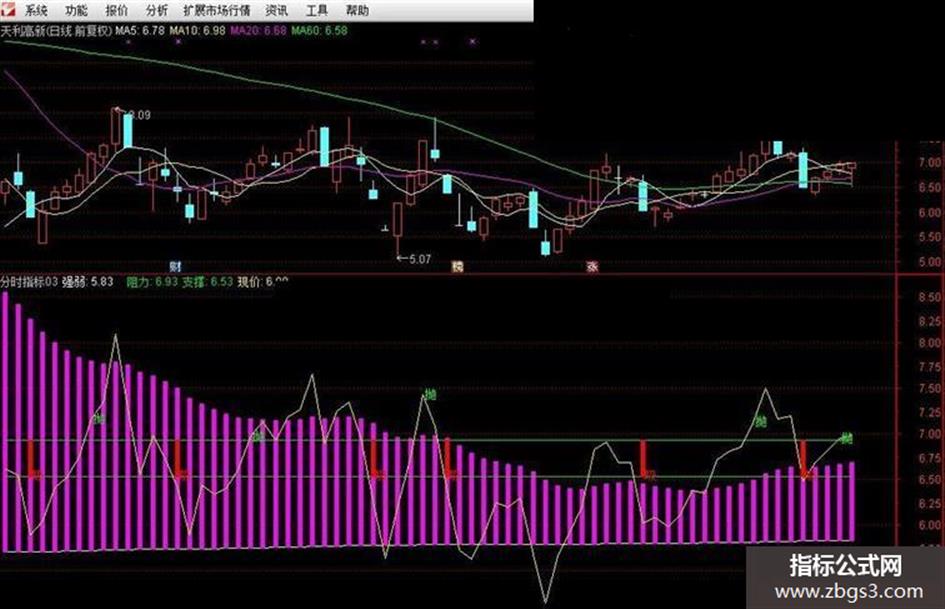Click the 5.50 price axis value

pyautogui.click(x=929, y=238)
